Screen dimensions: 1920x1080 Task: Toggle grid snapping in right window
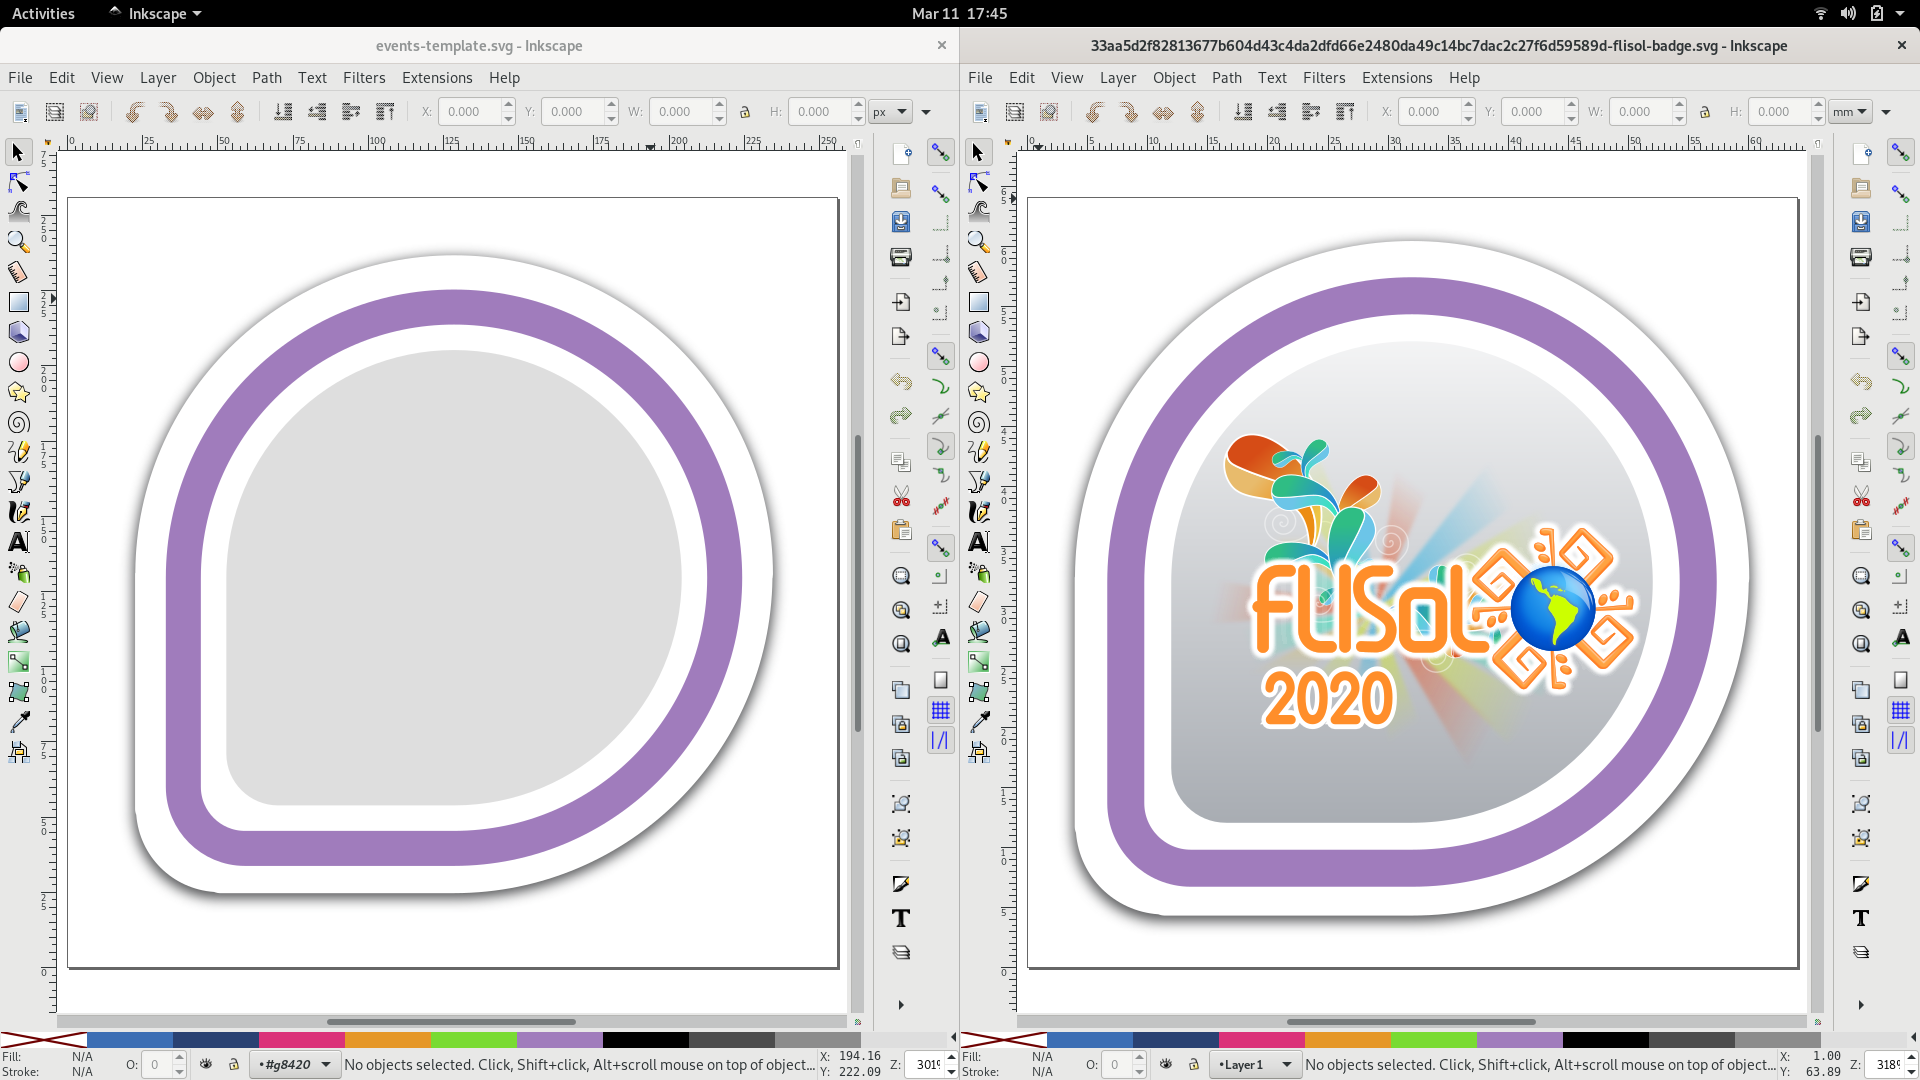click(1900, 710)
